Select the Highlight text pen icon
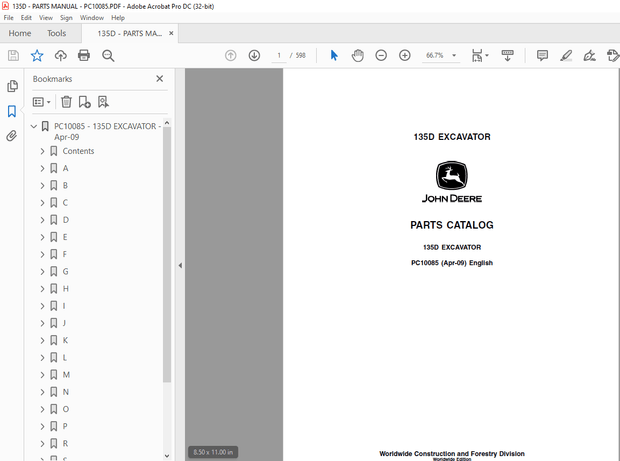 566,55
